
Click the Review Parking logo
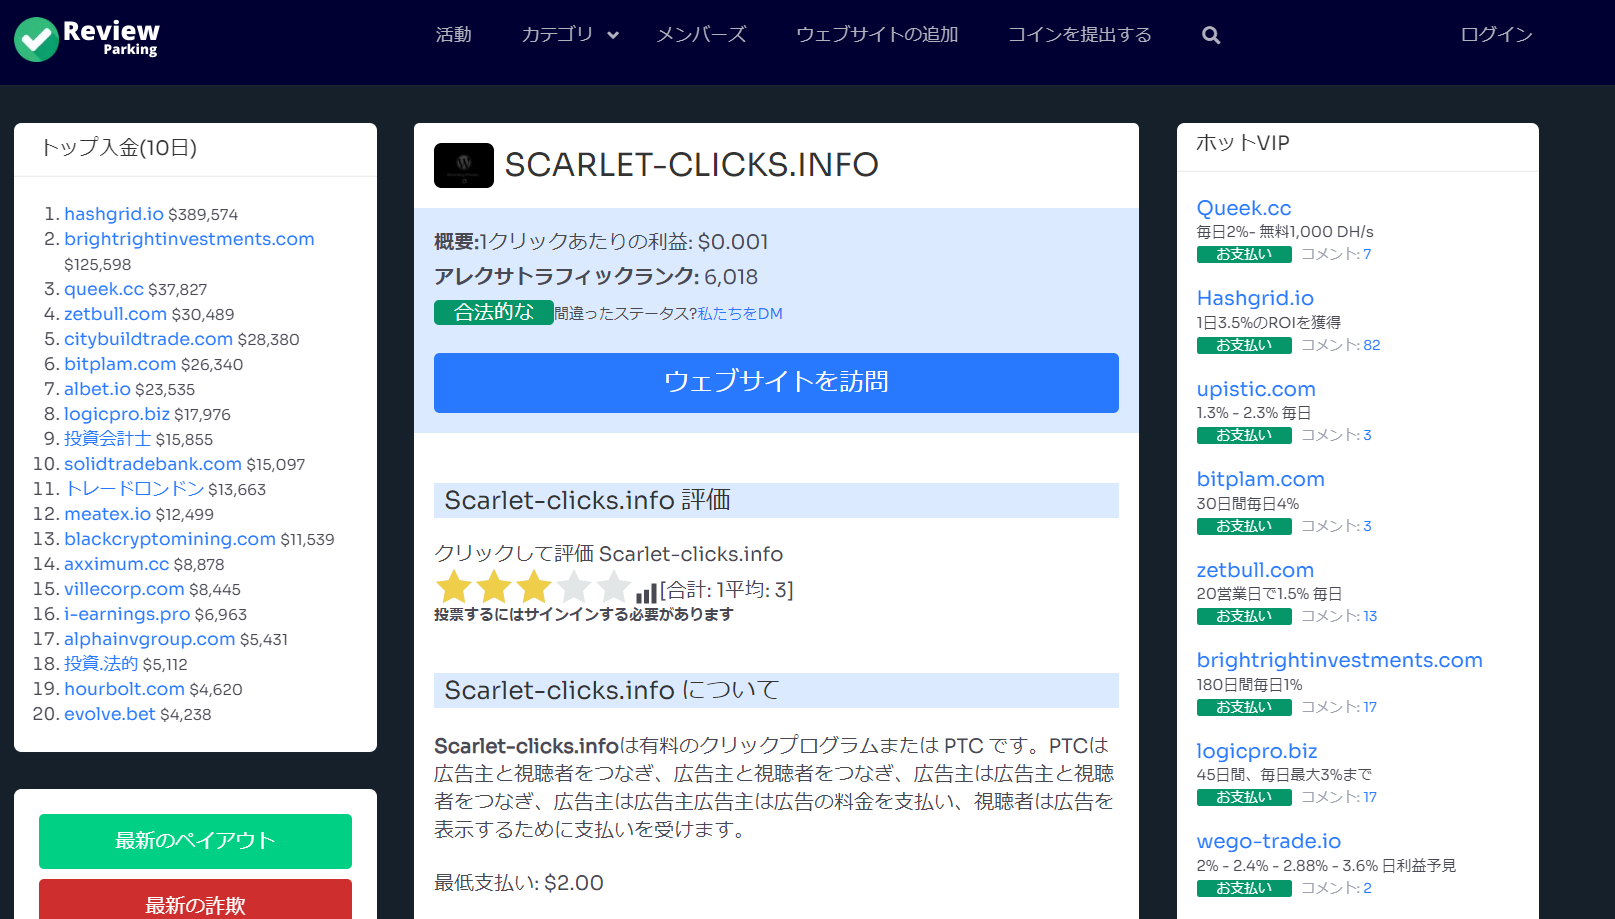[x=87, y=39]
